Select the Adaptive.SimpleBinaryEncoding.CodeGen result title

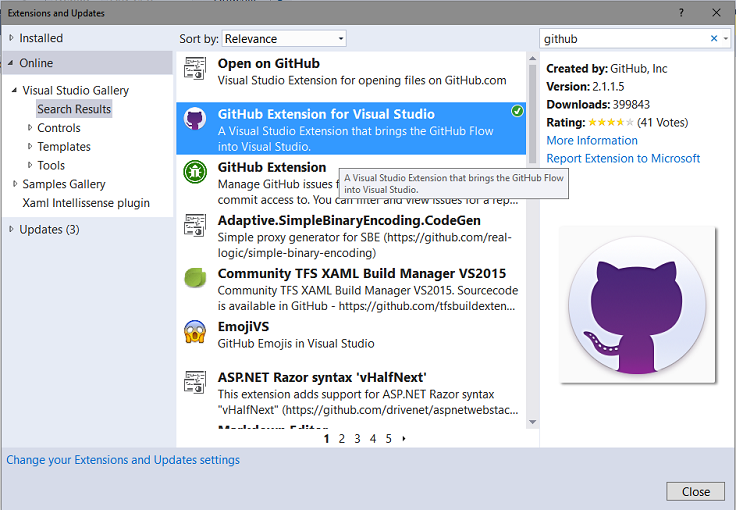pos(349,220)
